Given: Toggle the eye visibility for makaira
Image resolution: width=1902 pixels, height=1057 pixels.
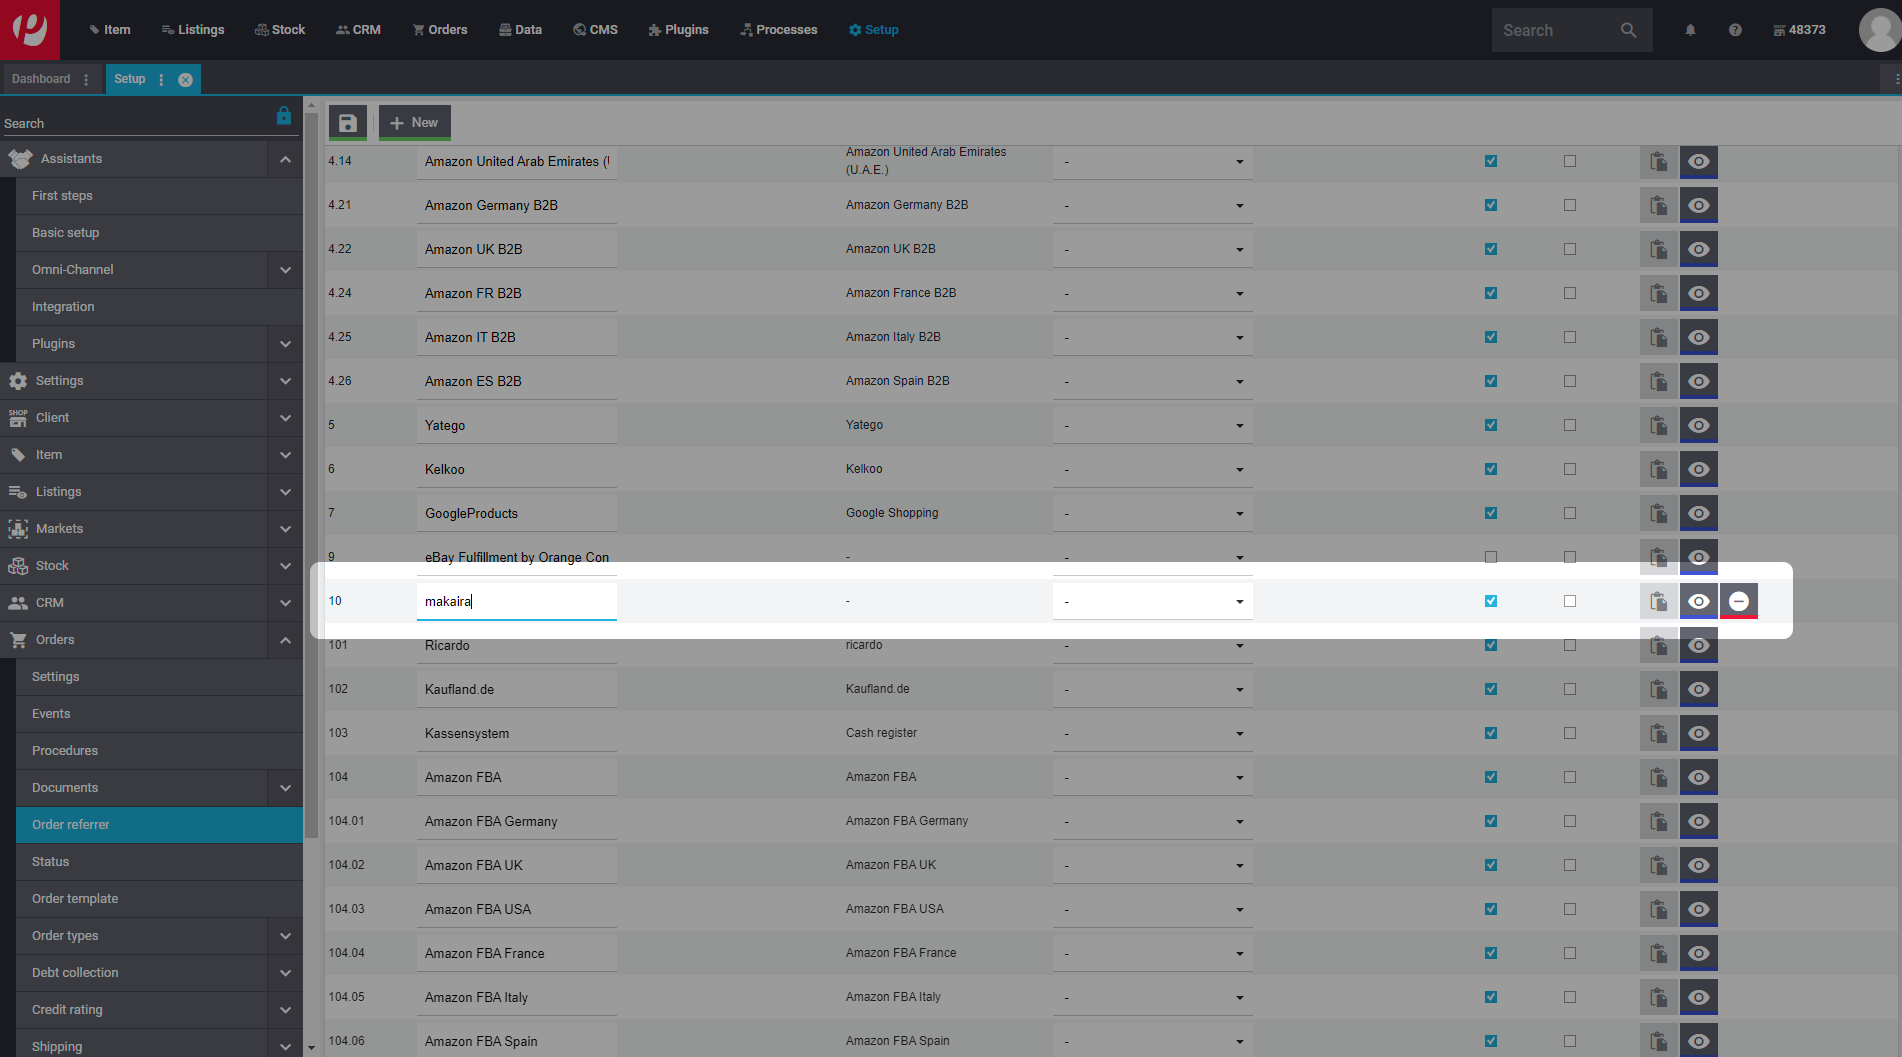Looking at the screenshot, I should point(1698,601).
